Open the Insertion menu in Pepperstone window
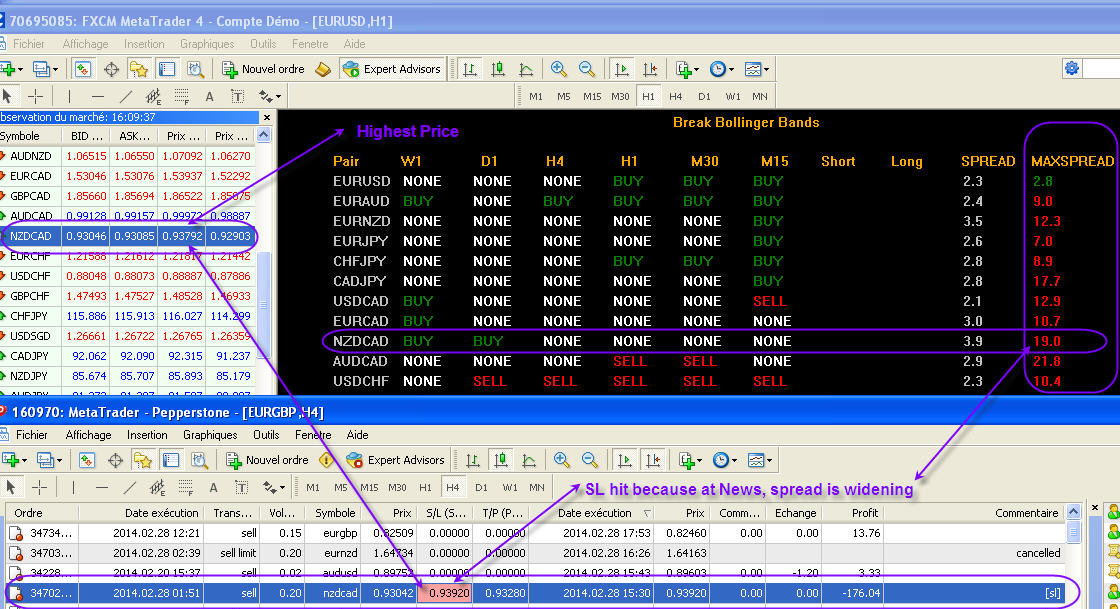 point(147,435)
